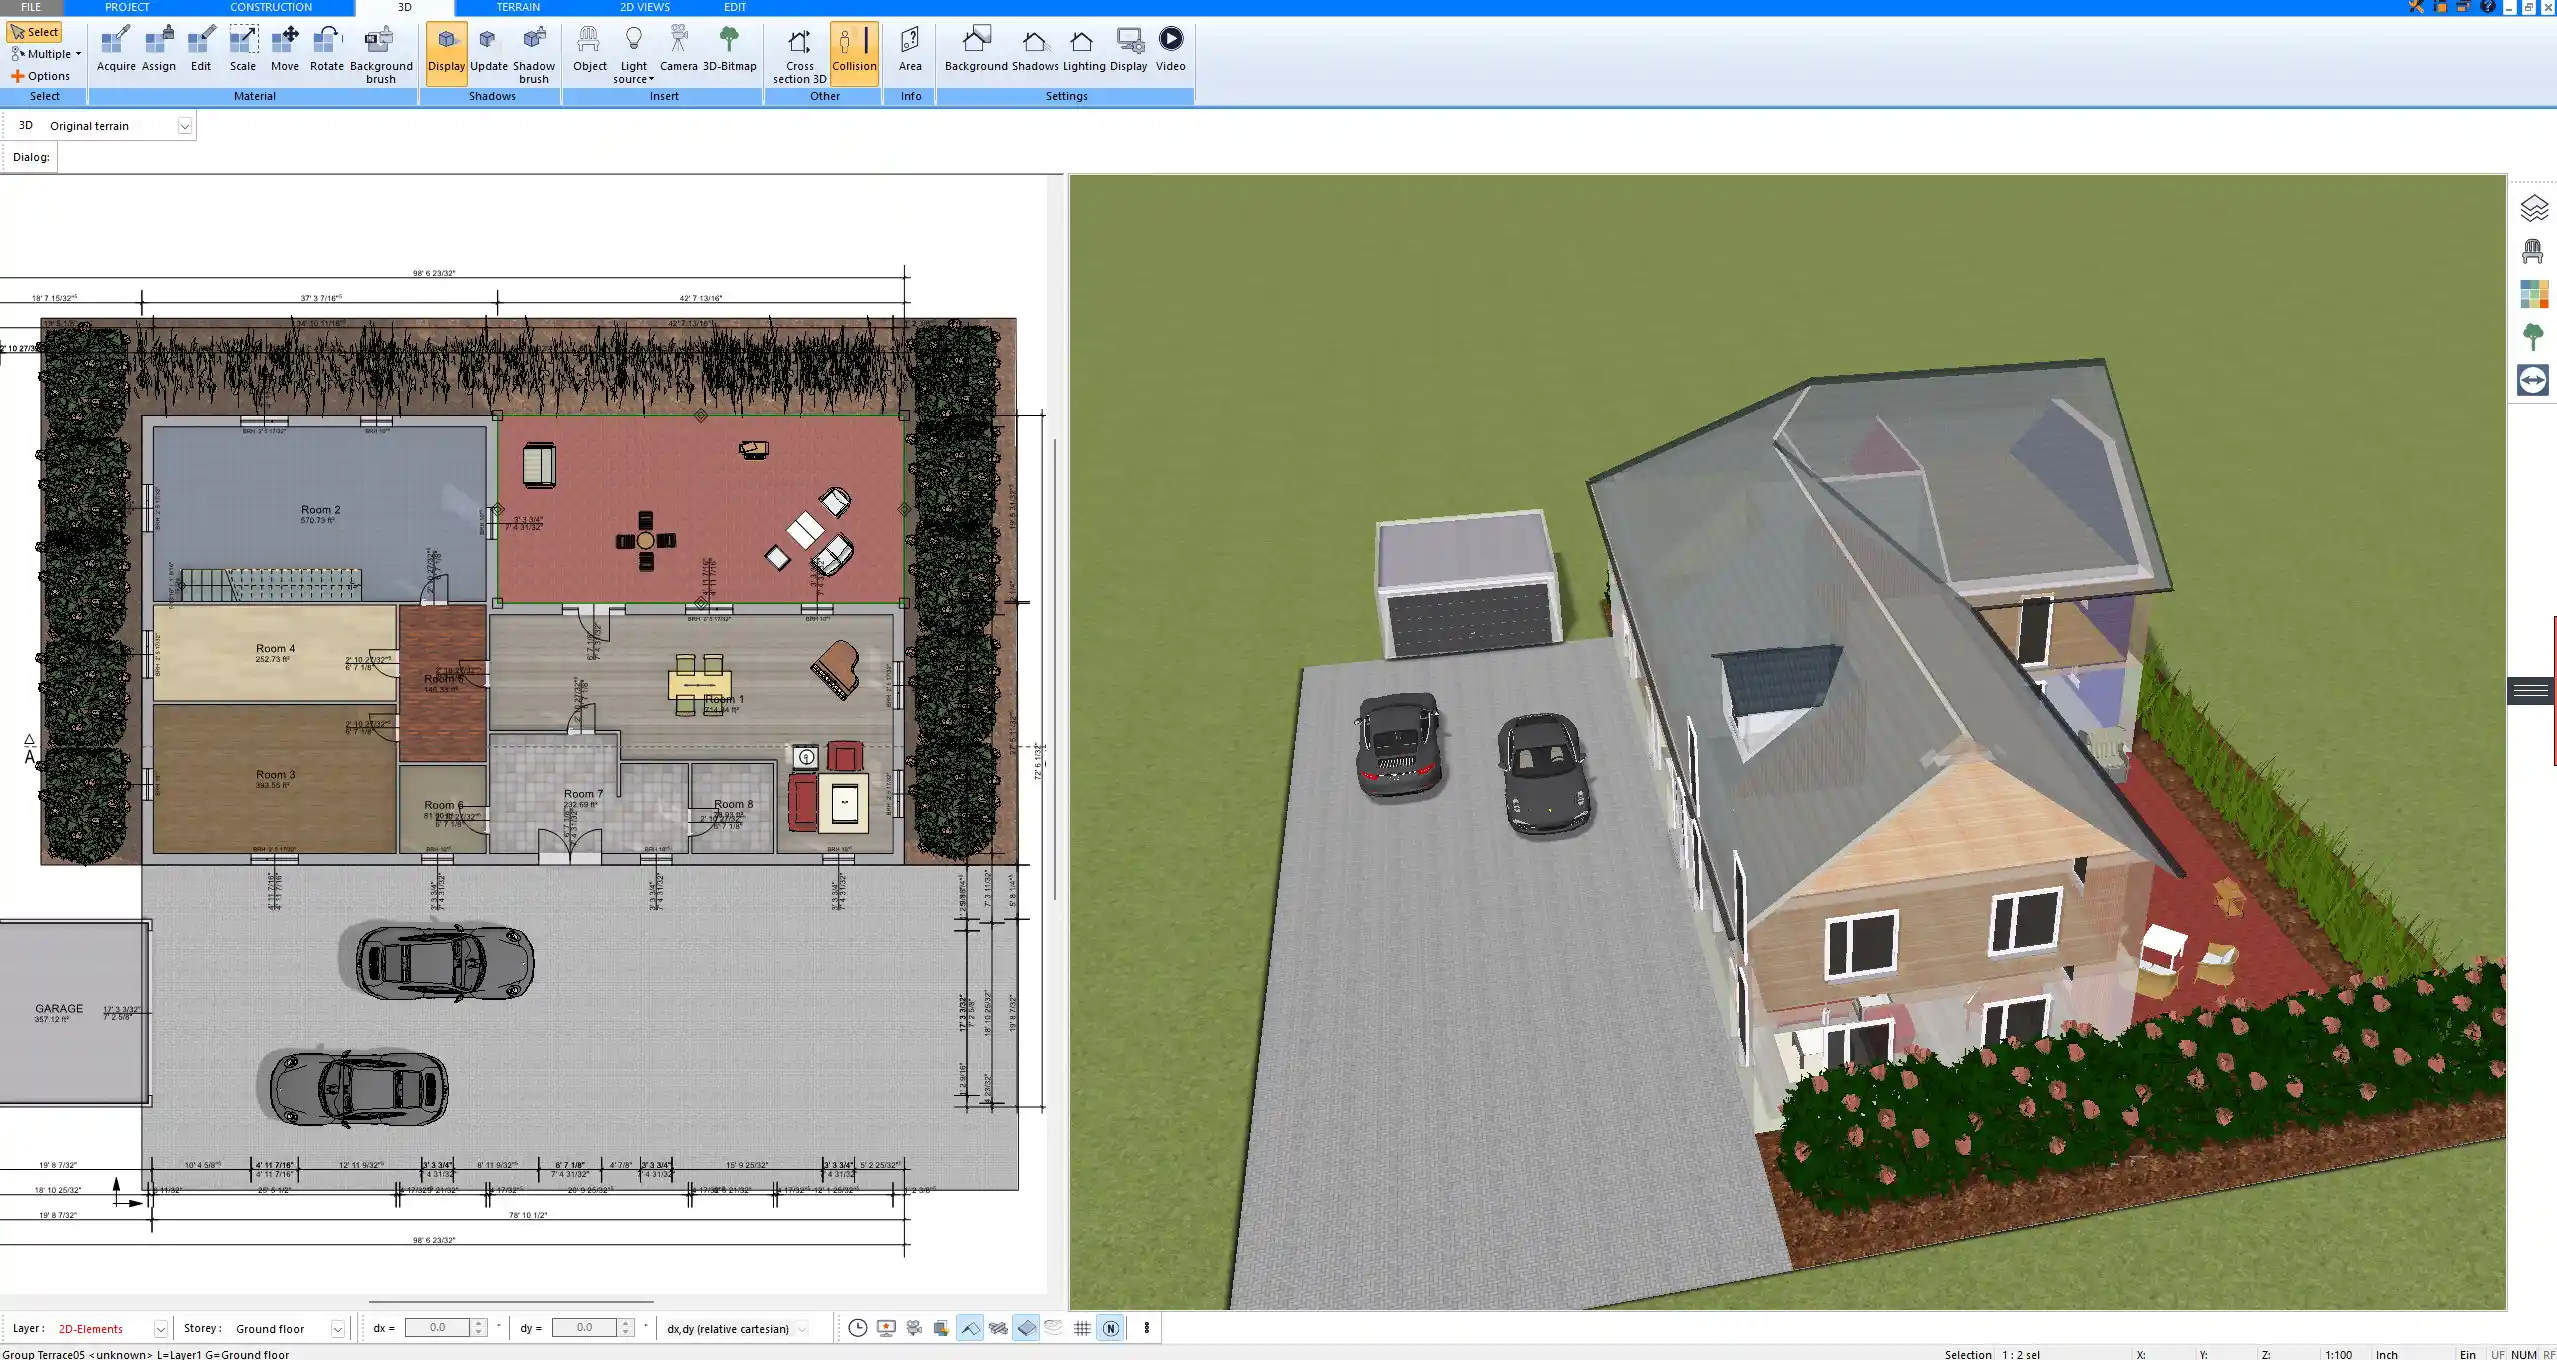Switch to the 2D VIEWS ribbon tab
The height and width of the screenshot is (1360, 2557).
point(643,7)
